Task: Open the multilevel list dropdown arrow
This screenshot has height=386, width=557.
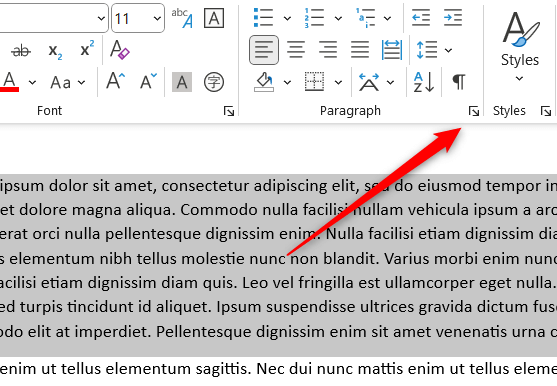Action: click(388, 18)
